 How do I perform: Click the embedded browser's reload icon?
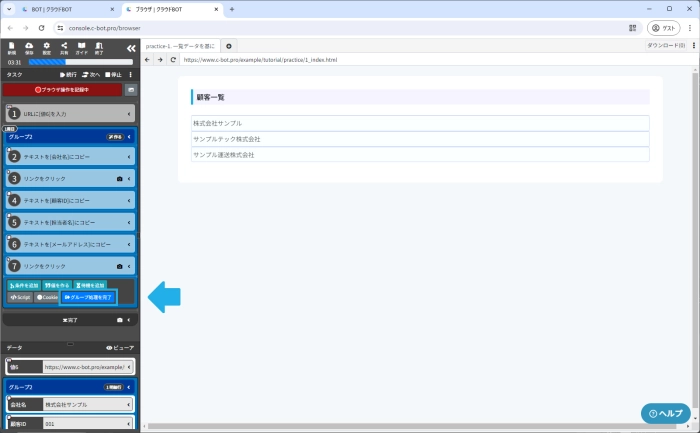pyautogui.click(x=173, y=60)
